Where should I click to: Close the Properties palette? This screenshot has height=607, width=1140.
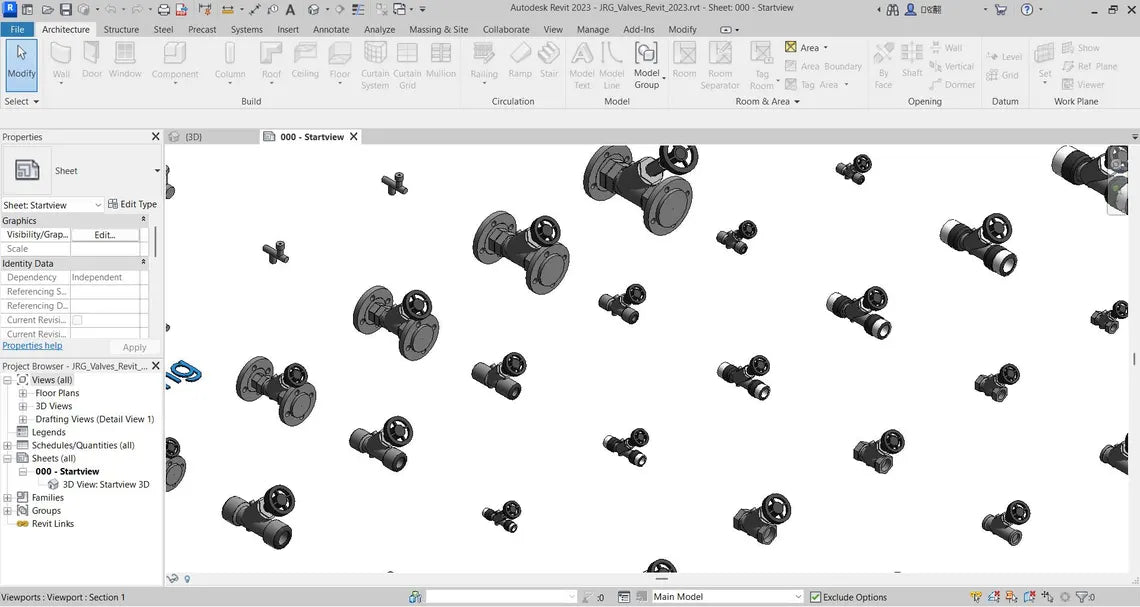pos(155,137)
